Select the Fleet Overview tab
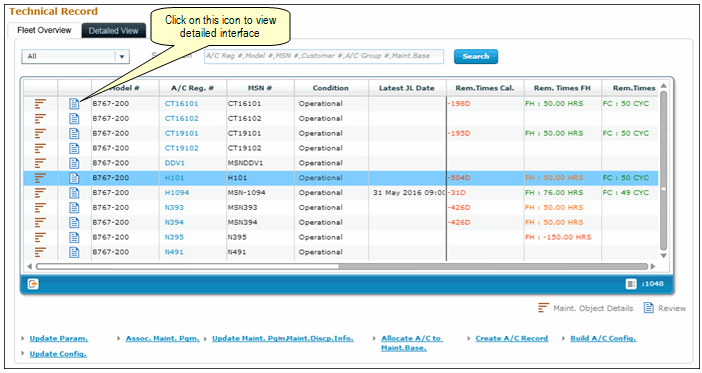The width and height of the screenshot is (702, 373). 44,30
